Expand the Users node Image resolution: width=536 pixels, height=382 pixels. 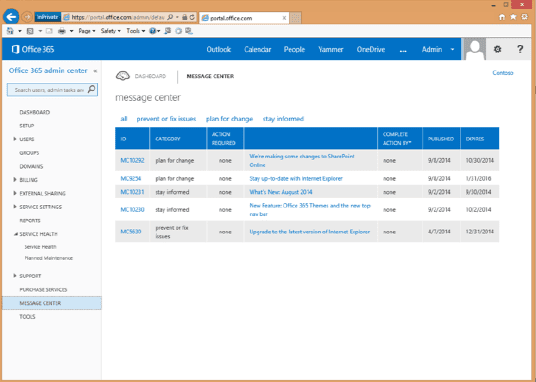coord(15,139)
